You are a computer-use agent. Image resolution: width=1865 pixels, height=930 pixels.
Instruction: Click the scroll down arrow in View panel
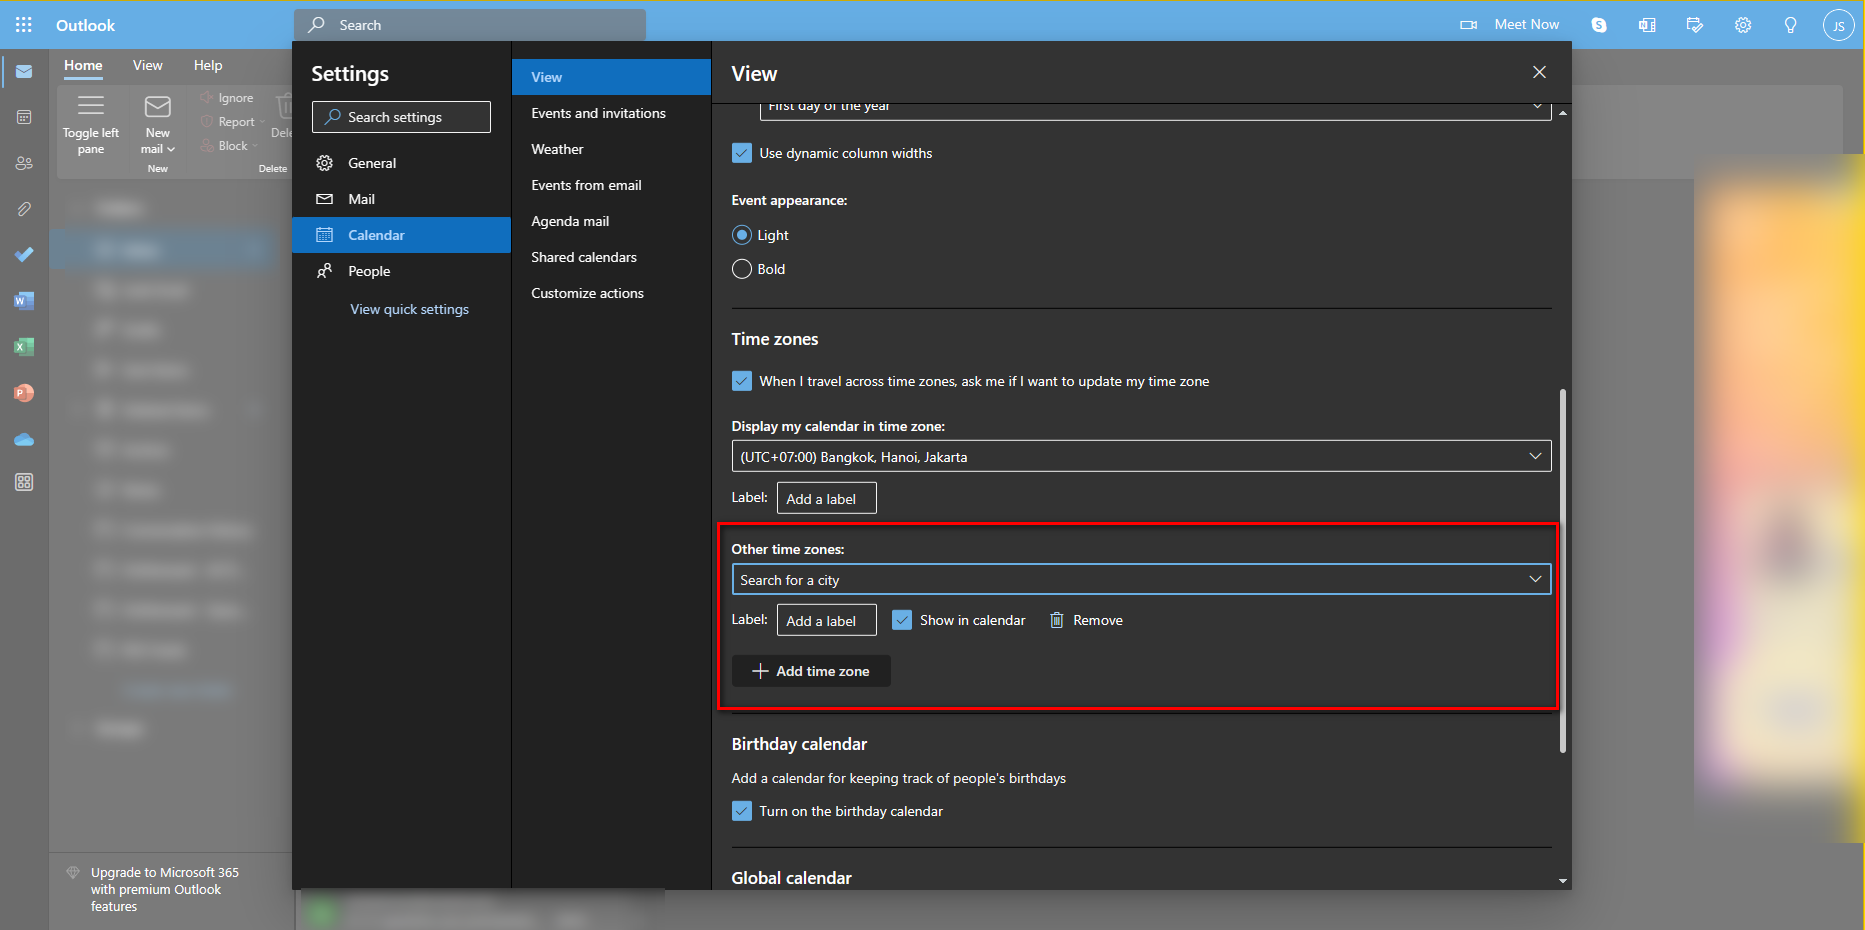pos(1562,881)
